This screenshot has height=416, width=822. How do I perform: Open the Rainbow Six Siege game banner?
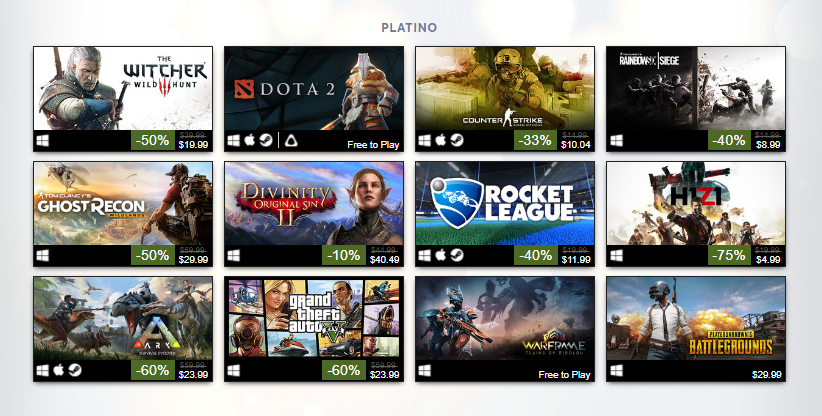click(696, 88)
